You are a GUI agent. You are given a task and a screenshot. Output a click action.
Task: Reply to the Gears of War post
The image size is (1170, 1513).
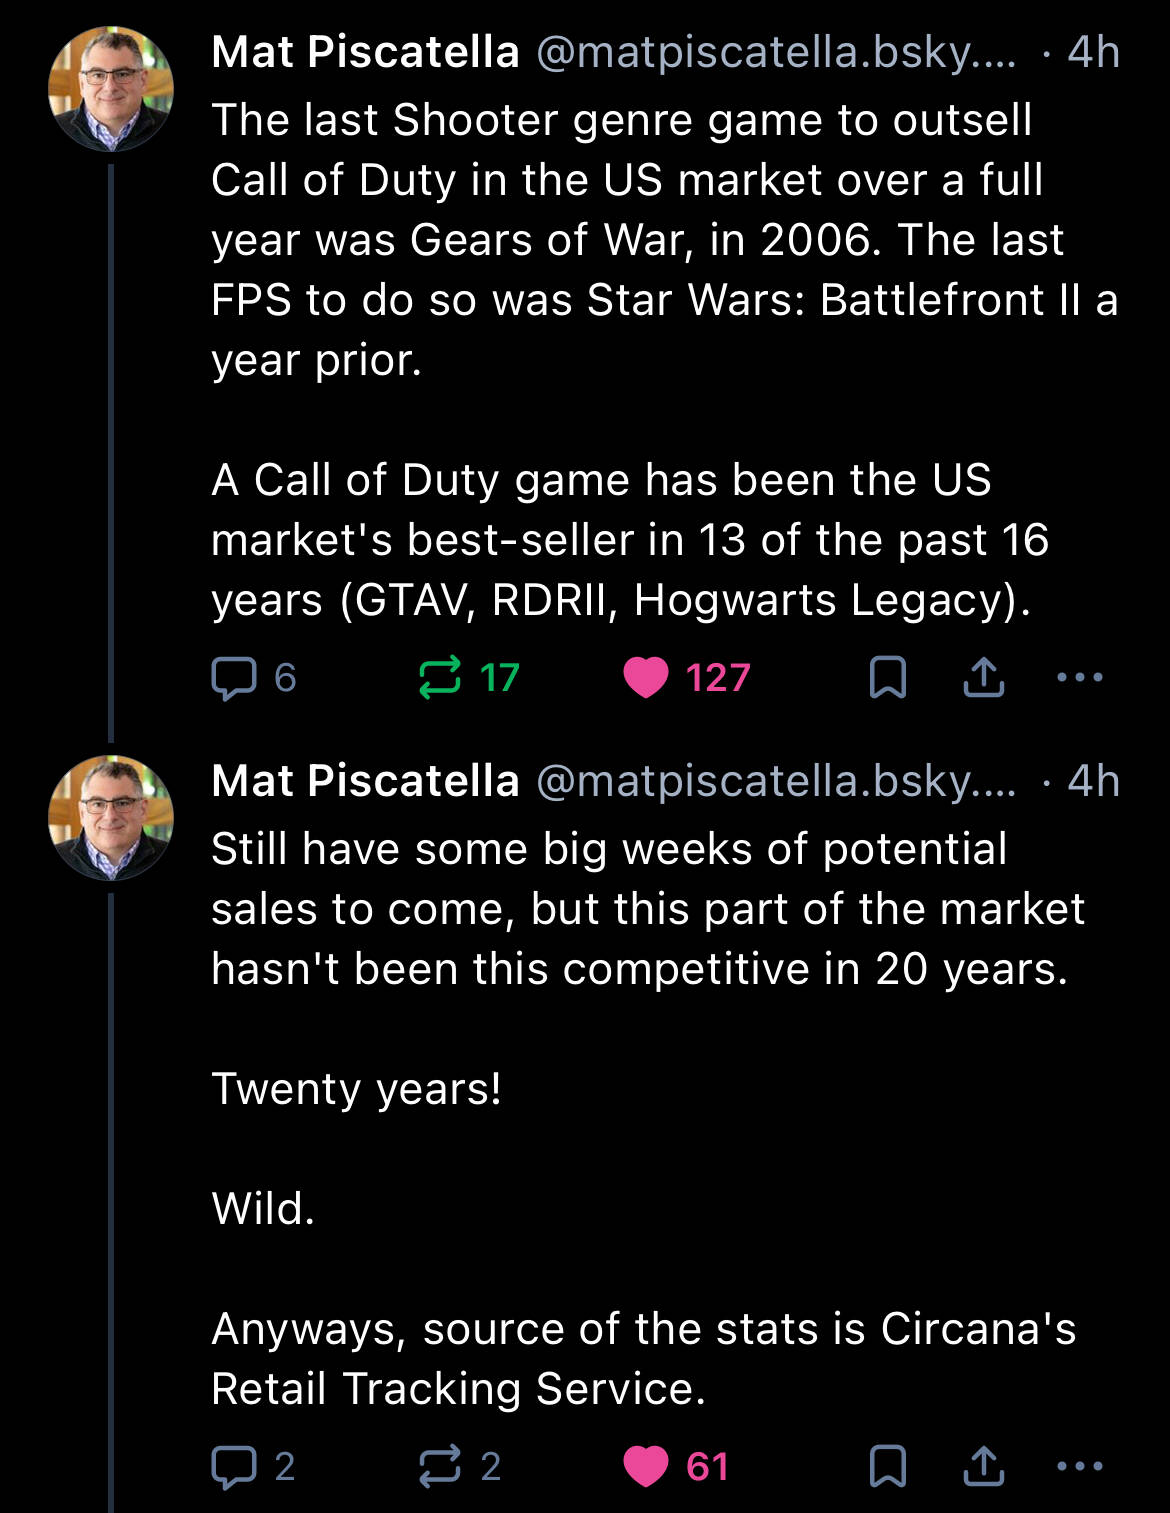tap(235, 678)
